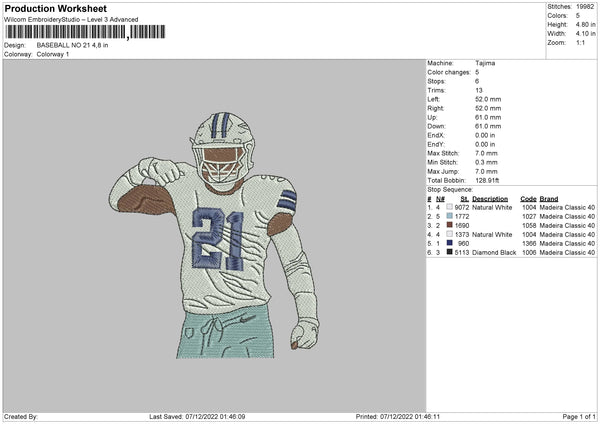Click the width value '4.10 in'
This screenshot has height=424, width=600.
(585, 34)
